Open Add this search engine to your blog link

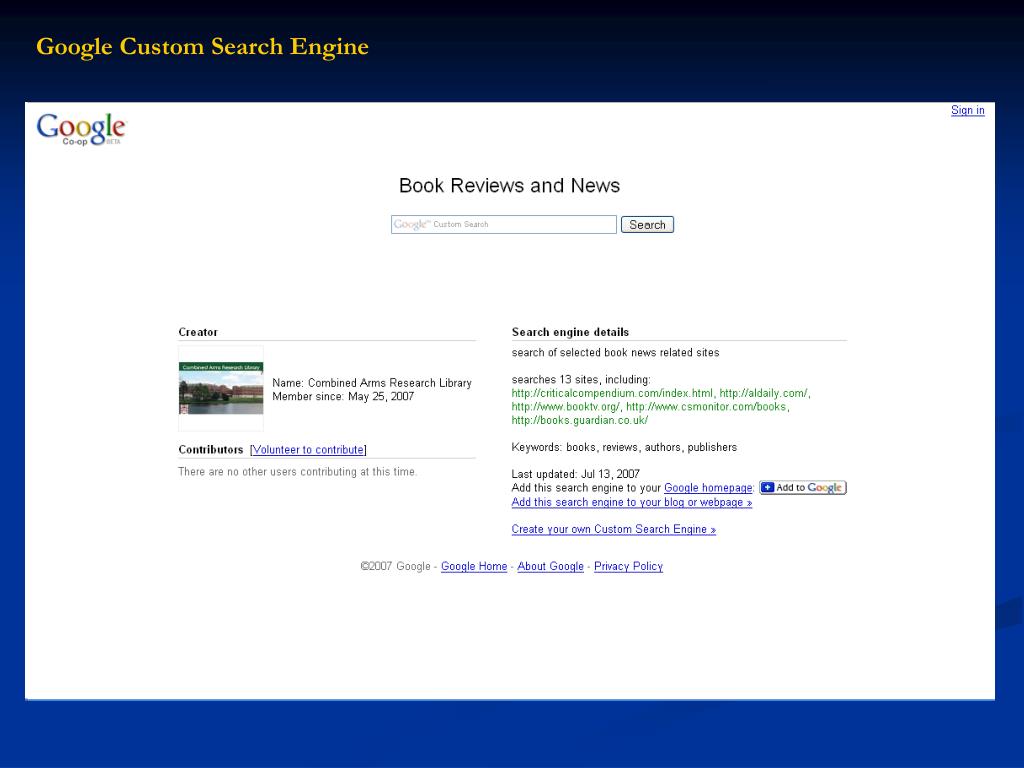coord(632,502)
